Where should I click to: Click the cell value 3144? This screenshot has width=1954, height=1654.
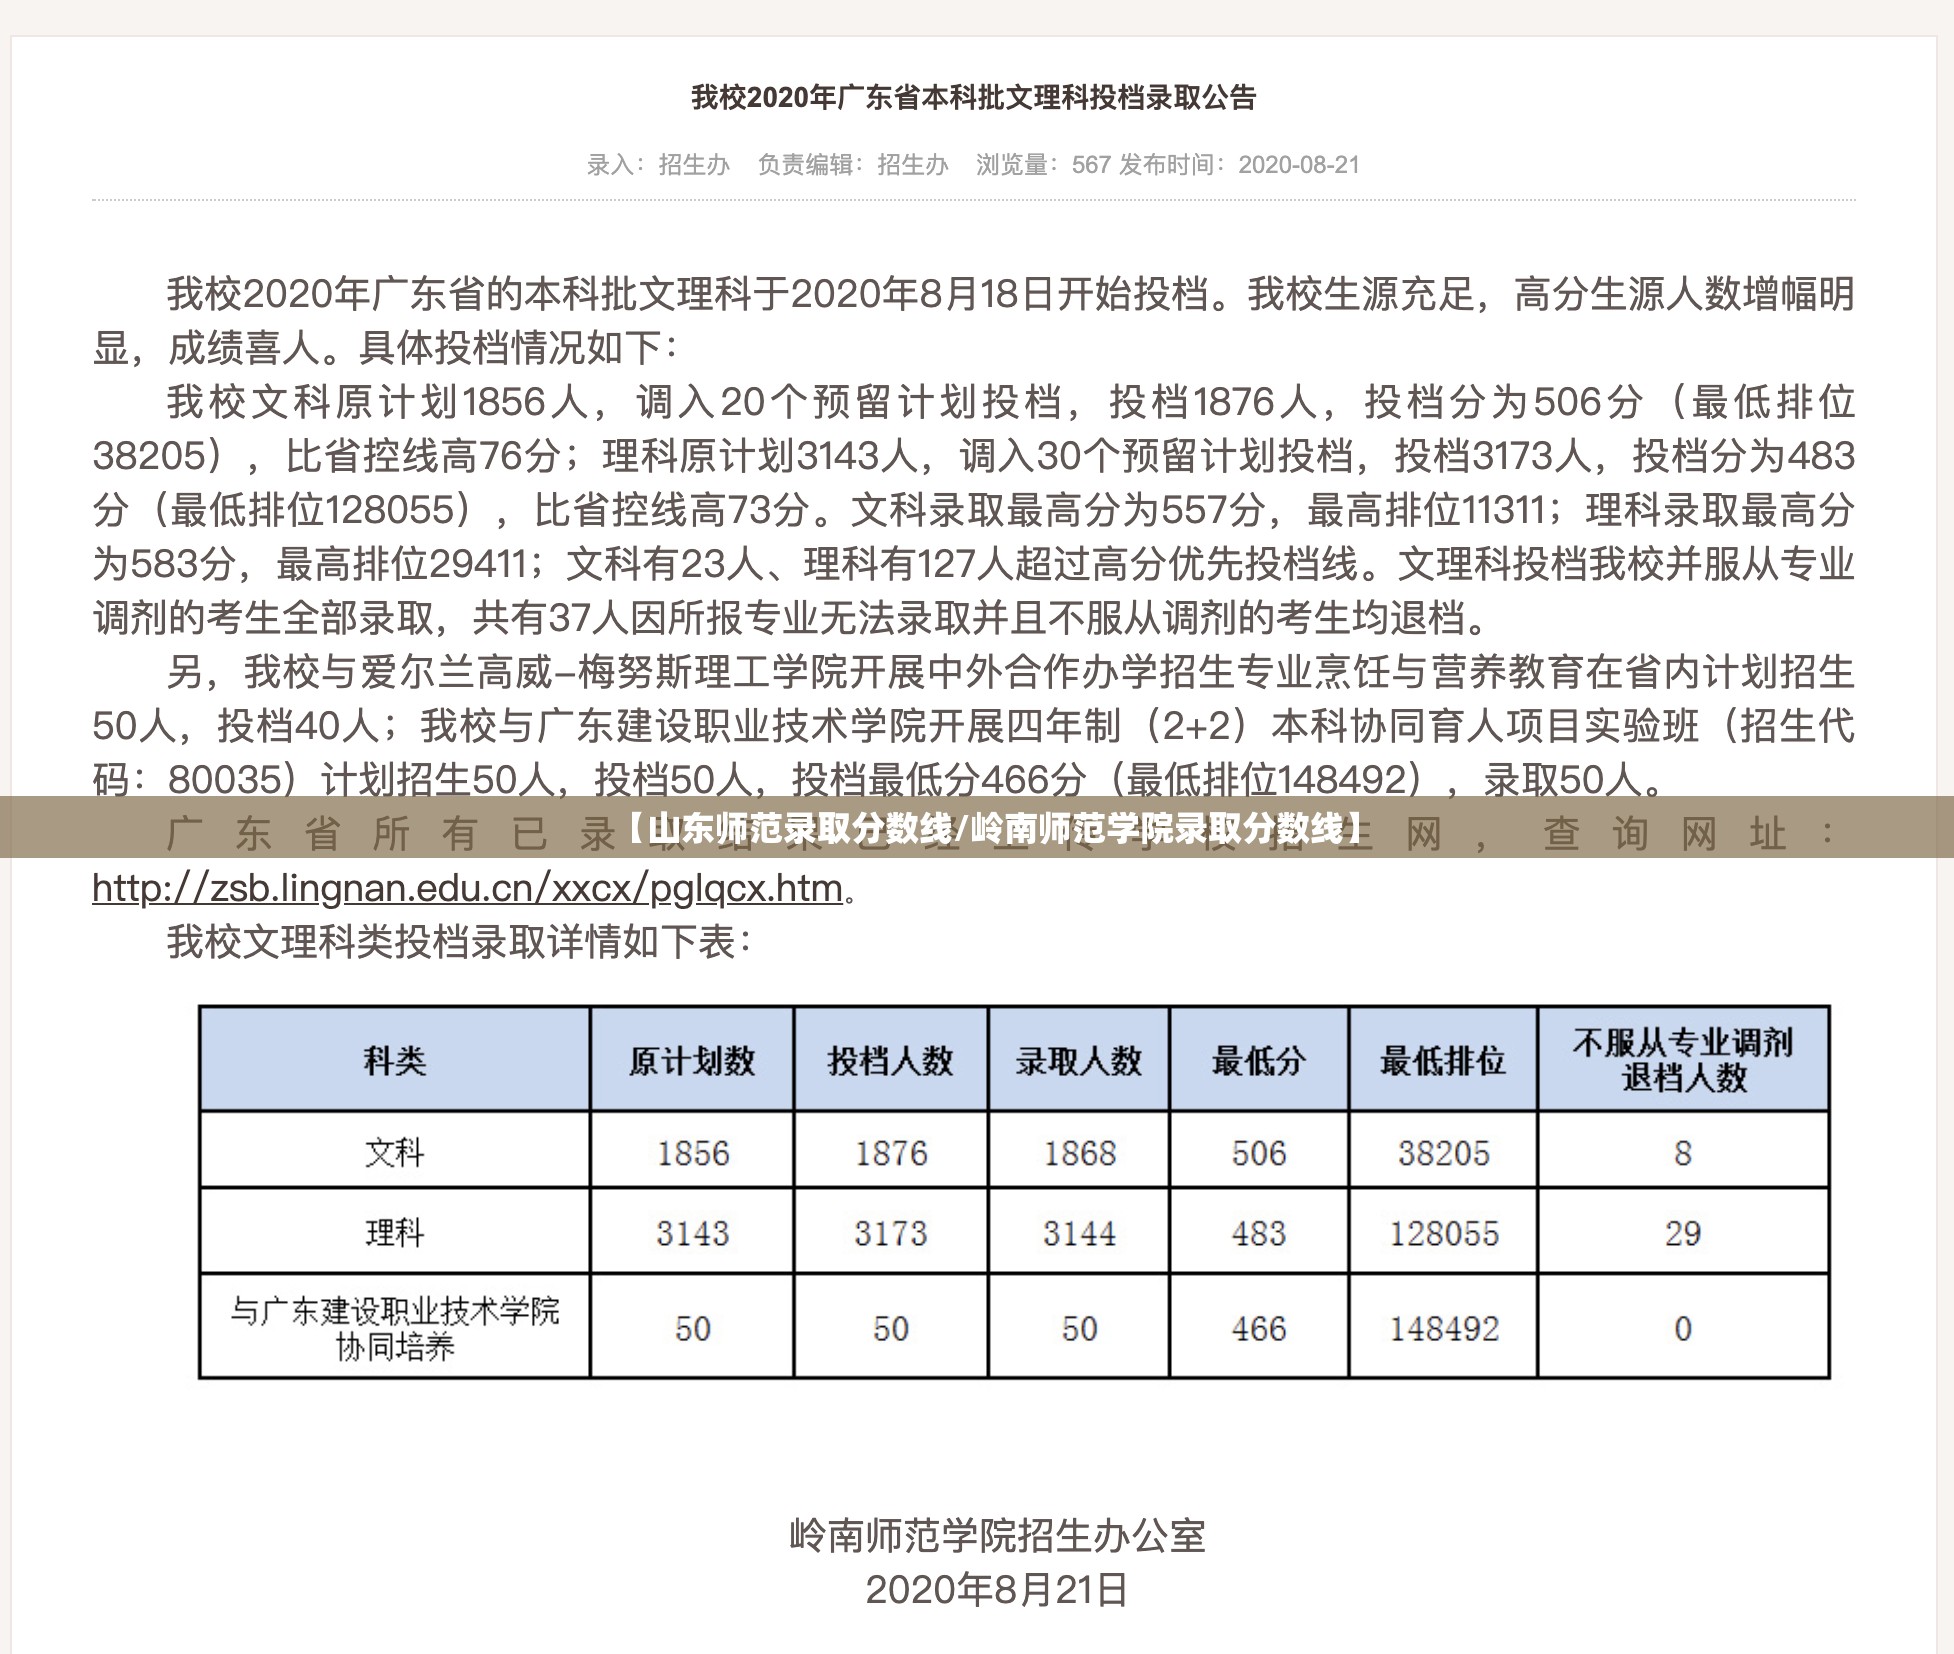pos(1080,1233)
